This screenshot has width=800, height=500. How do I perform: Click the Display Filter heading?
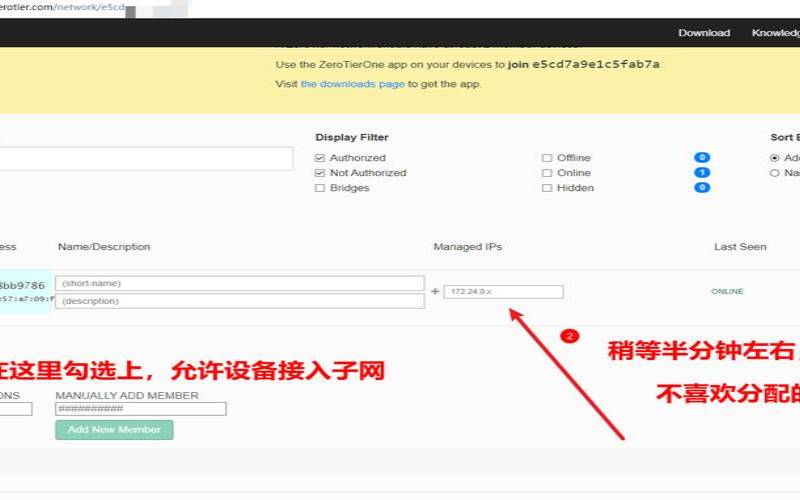(352, 137)
